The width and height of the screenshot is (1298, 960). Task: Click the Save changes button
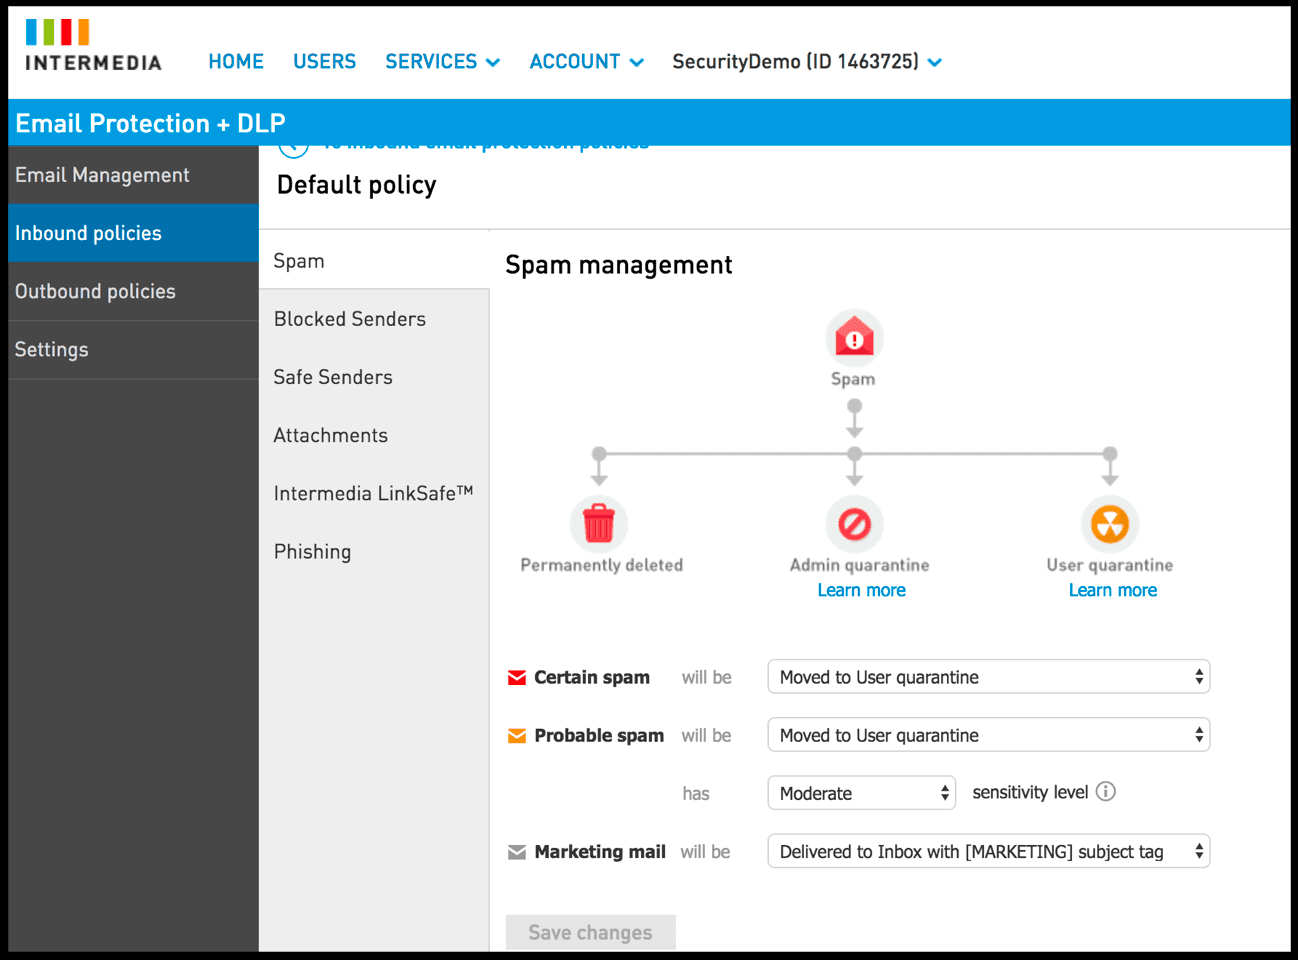590,932
